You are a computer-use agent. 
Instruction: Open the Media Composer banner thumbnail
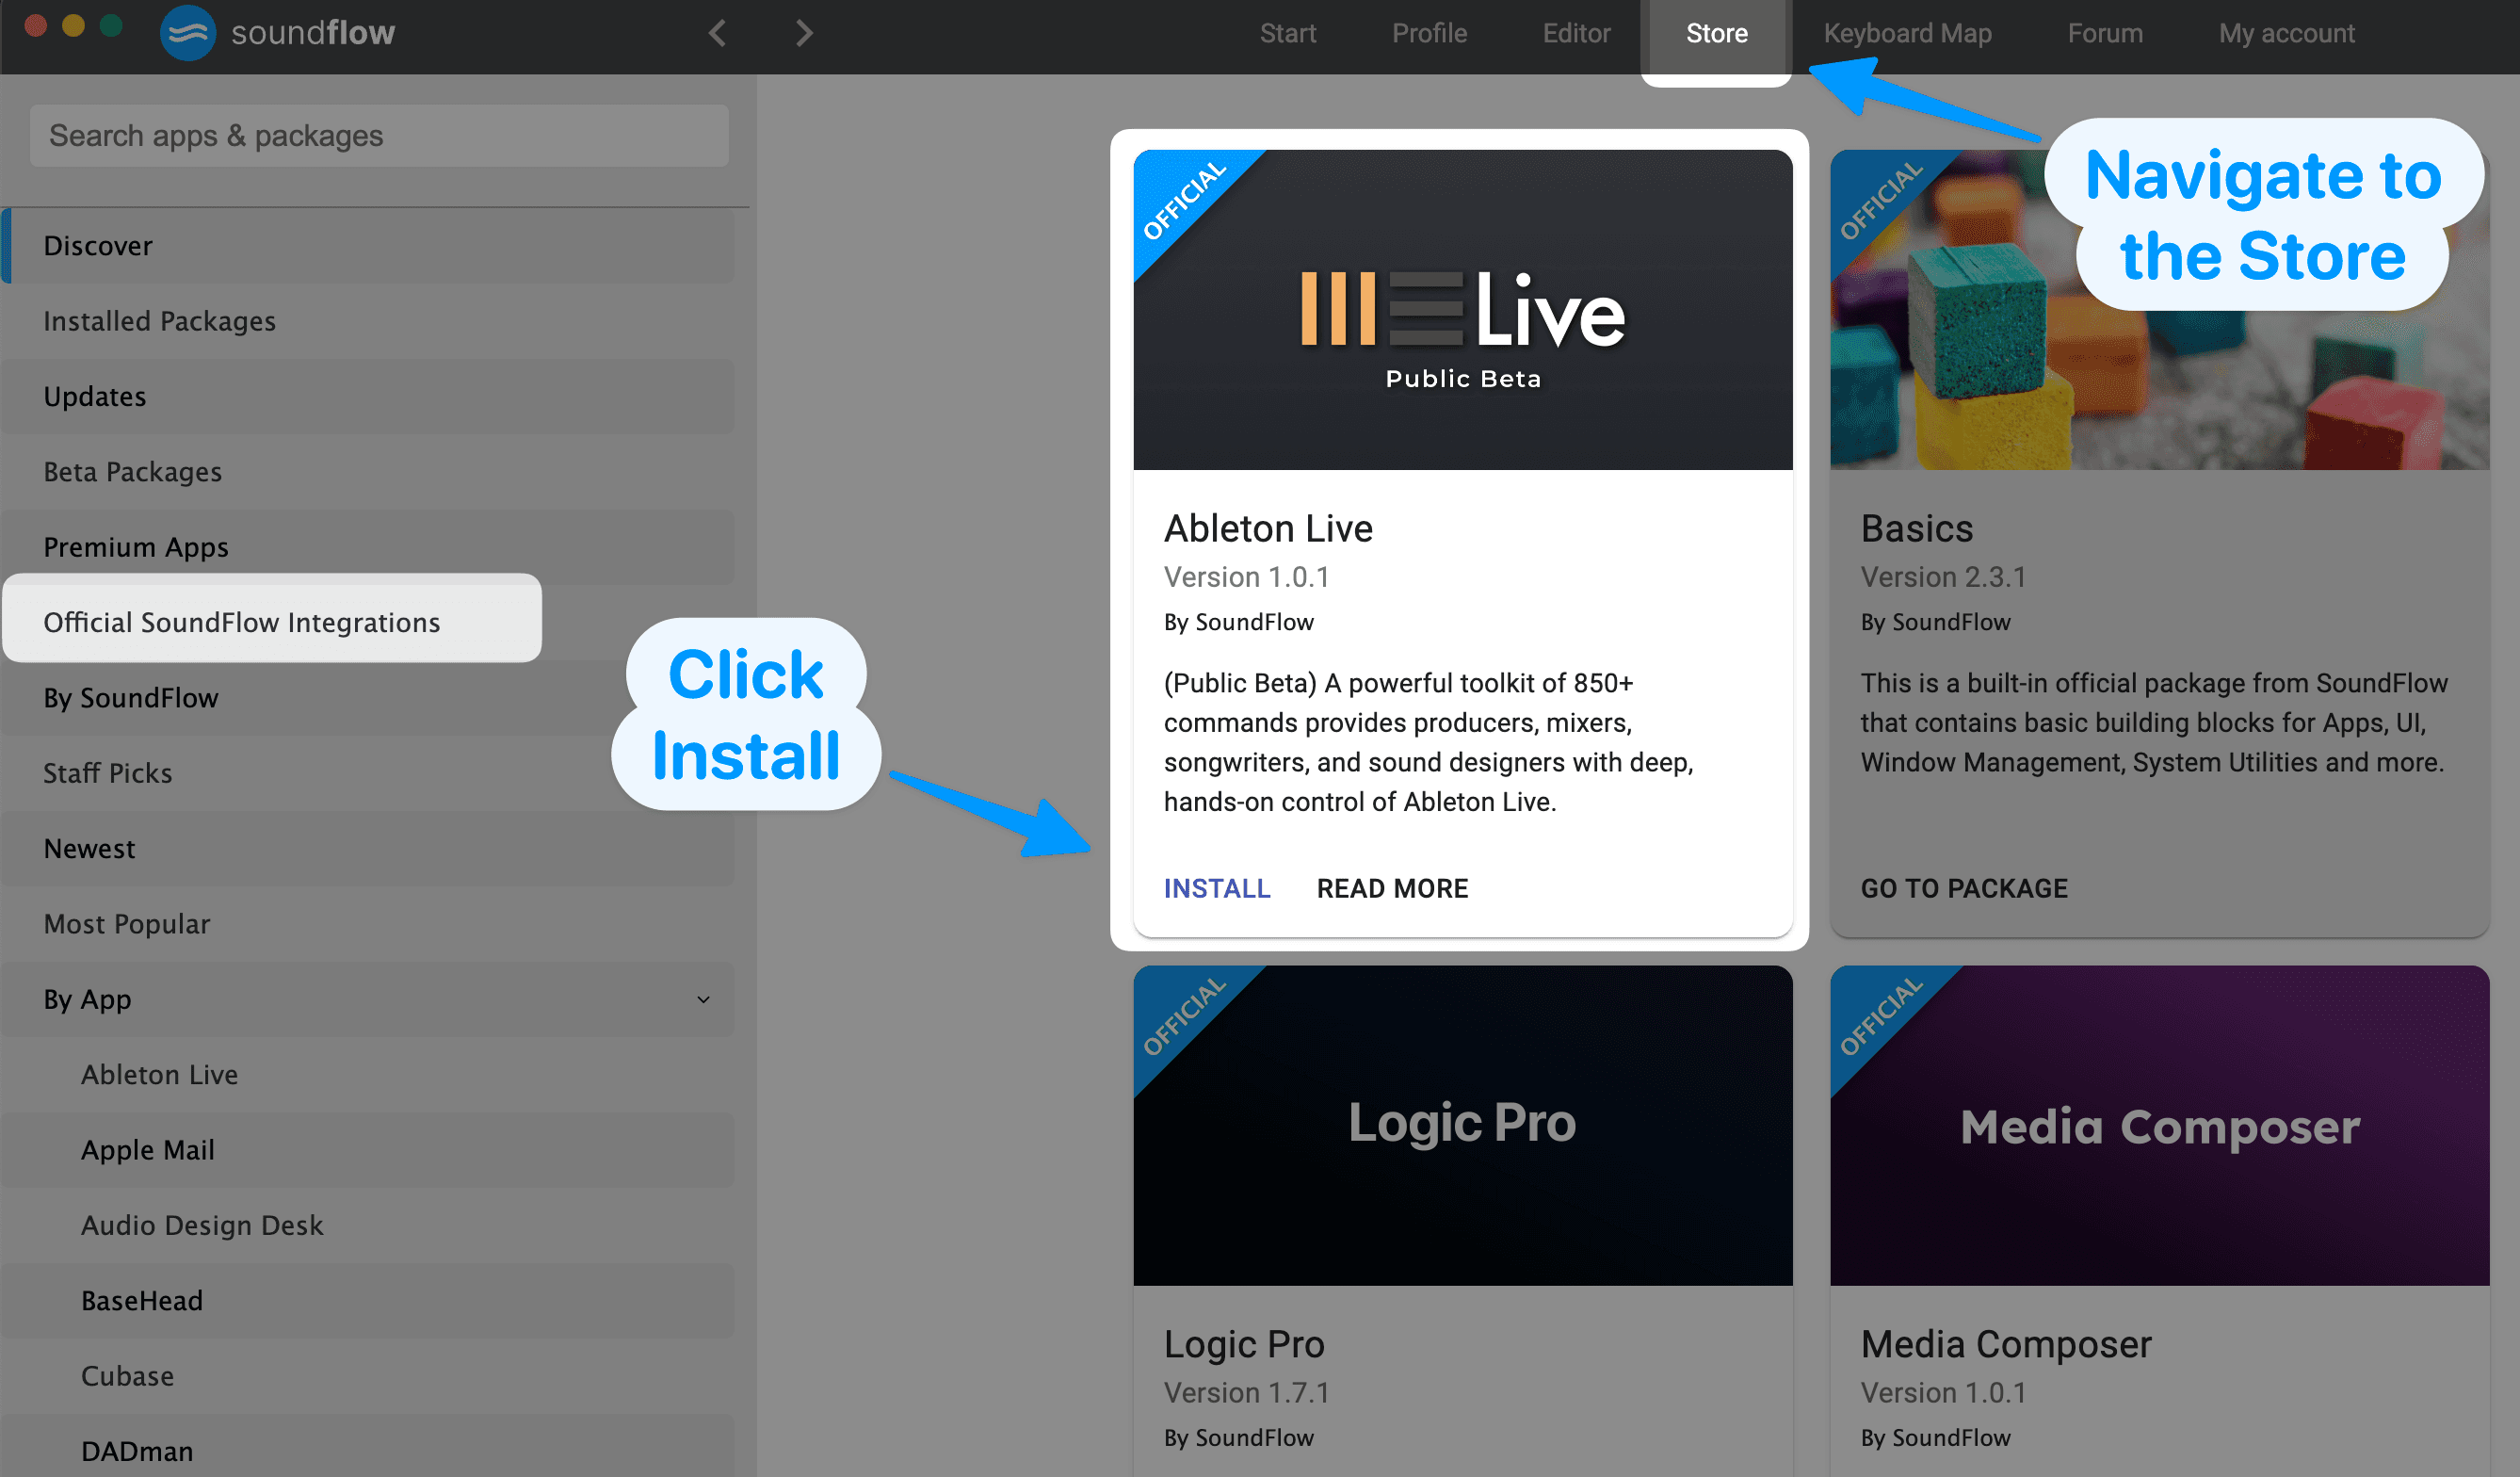[2159, 1125]
